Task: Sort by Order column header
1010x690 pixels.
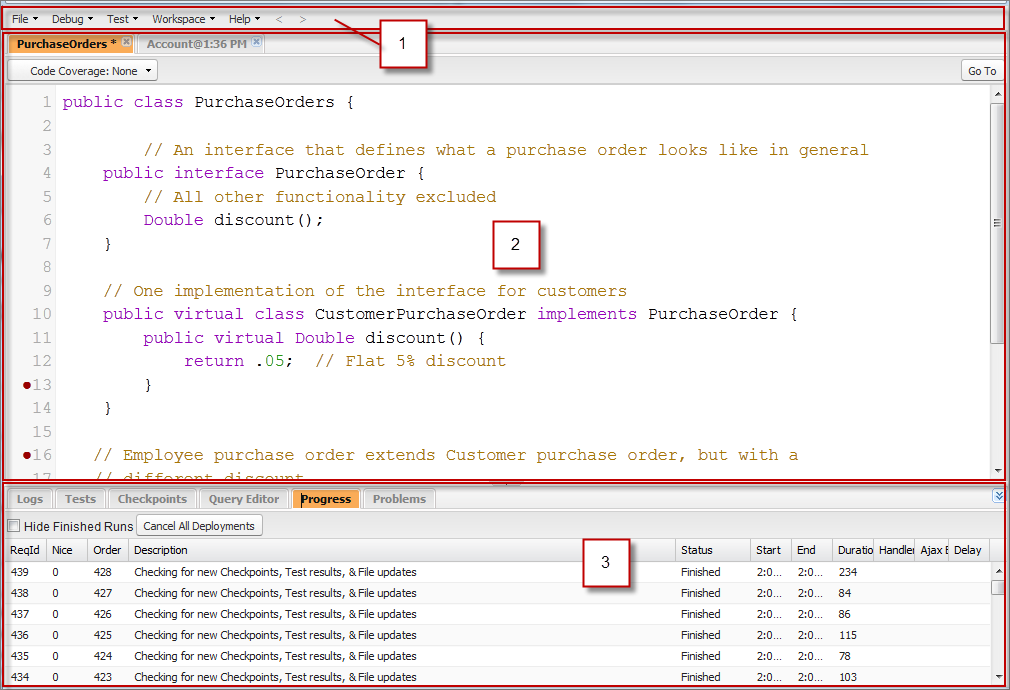Action: click(108, 550)
